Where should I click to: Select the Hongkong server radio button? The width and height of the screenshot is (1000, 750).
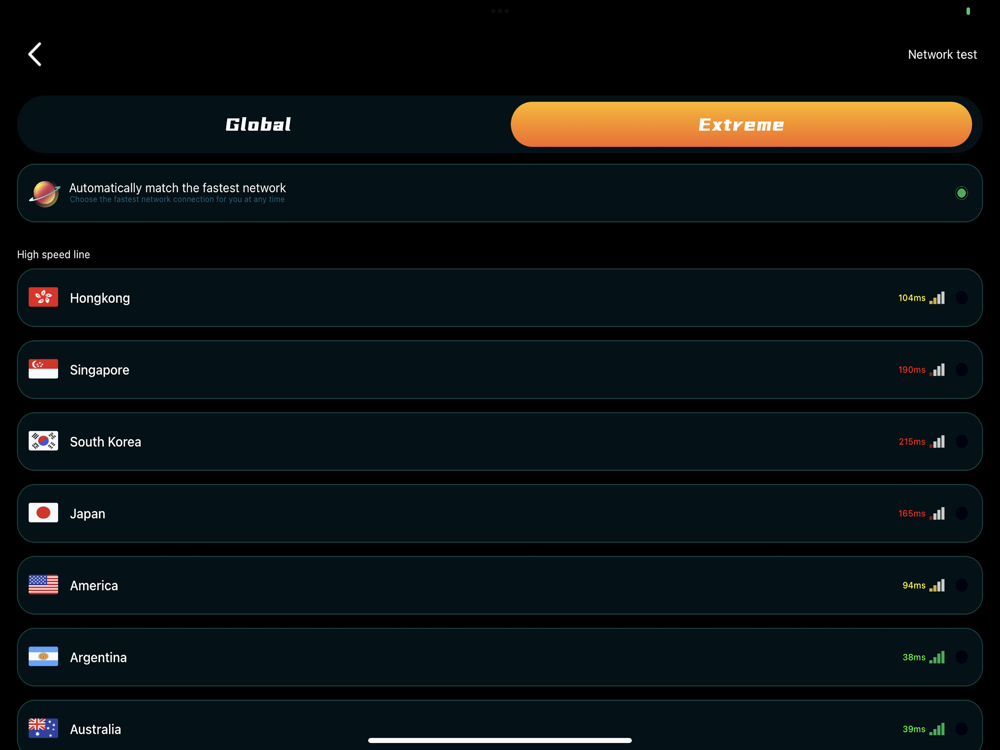coord(961,298)
